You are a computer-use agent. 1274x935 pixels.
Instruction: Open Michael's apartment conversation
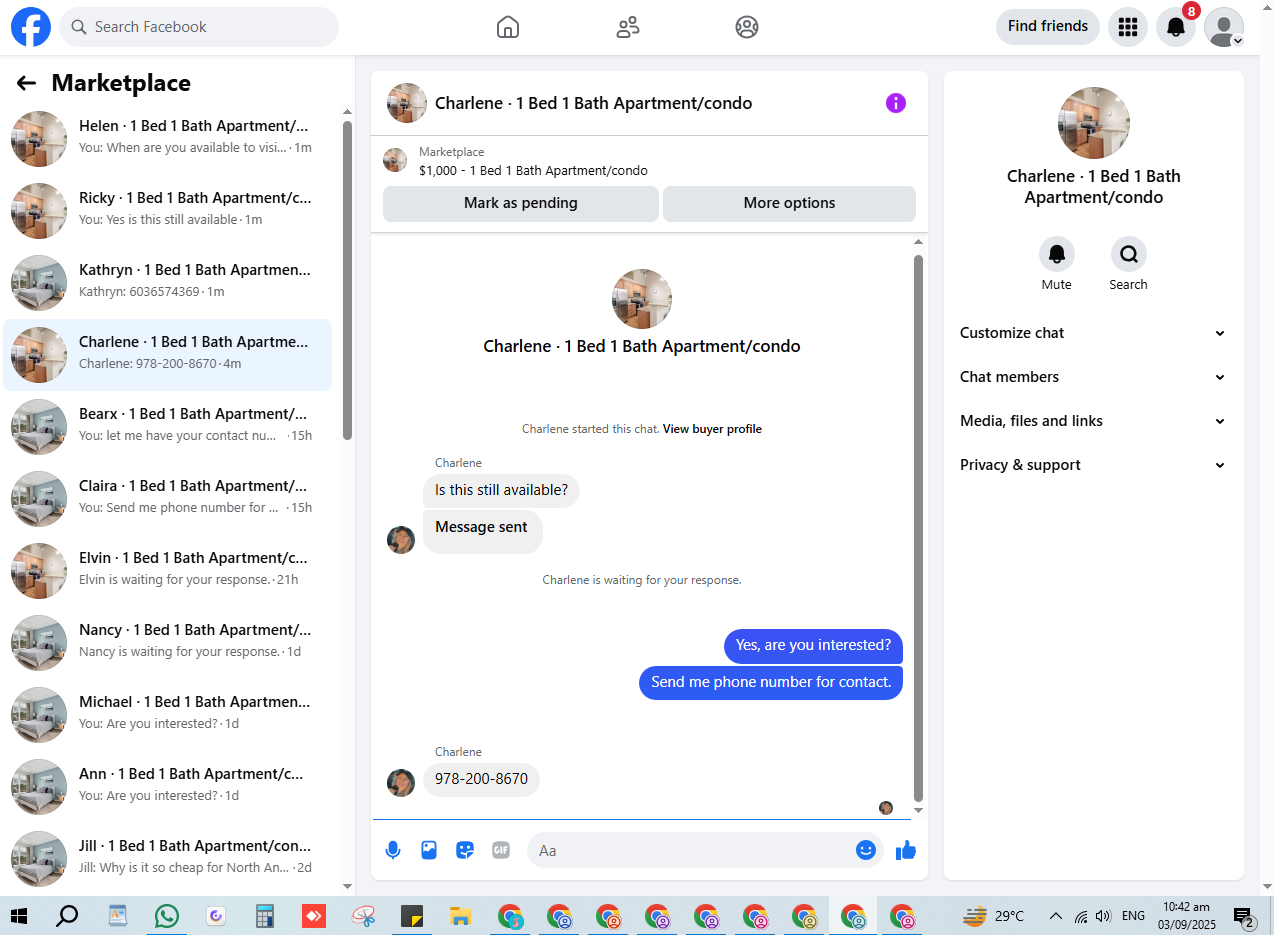coord(168,715)
